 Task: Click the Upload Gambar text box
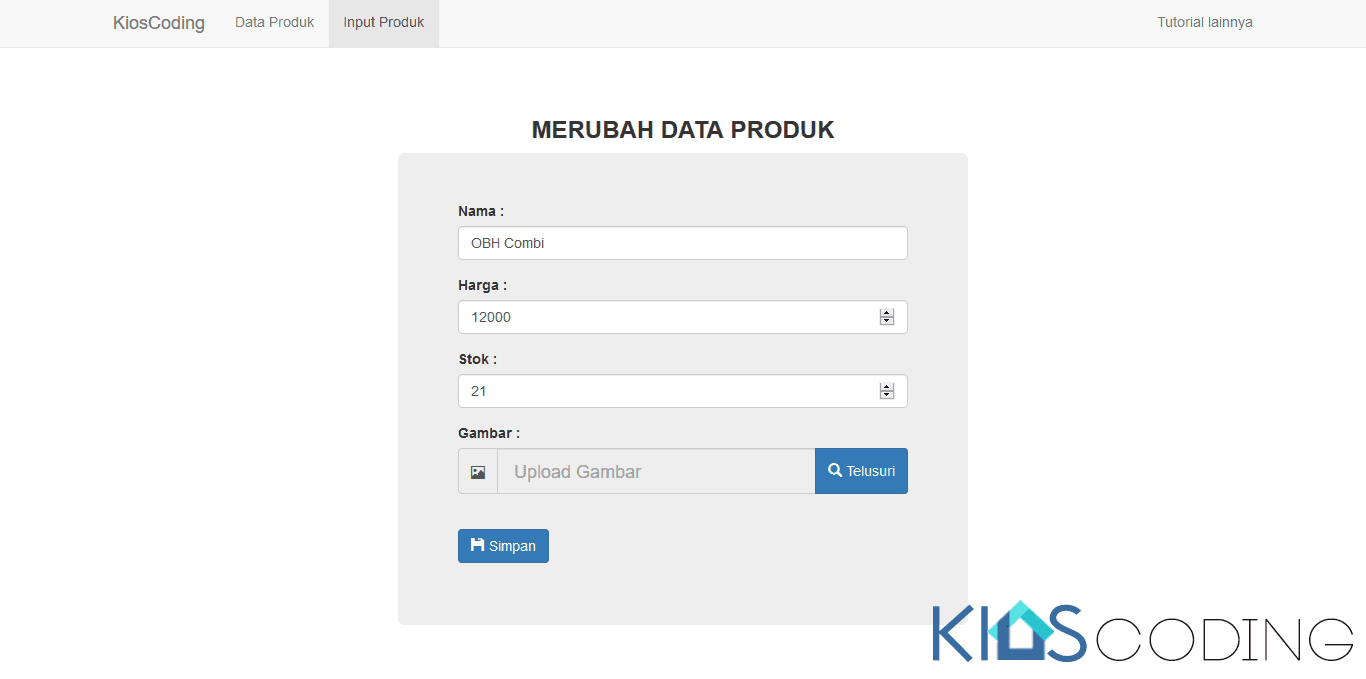point(656,471)
